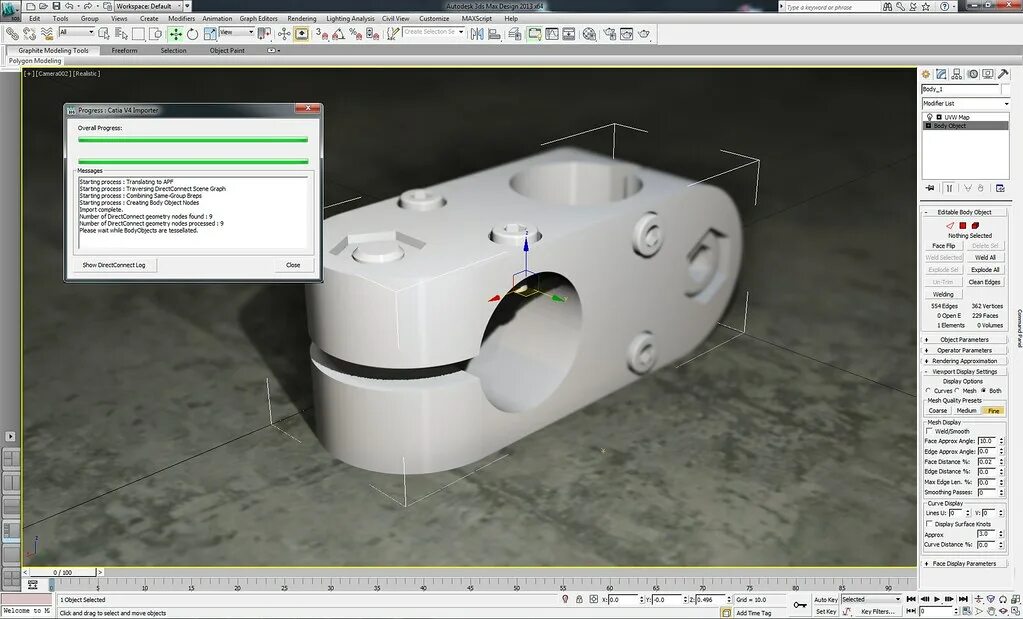Toggle the 3D Snaps icon
The image size is (1023, 619).
click(322, 34)
